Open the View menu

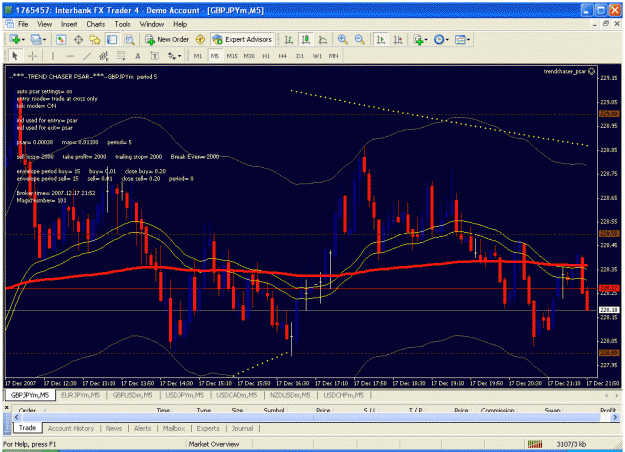click(x=45, y=24)
